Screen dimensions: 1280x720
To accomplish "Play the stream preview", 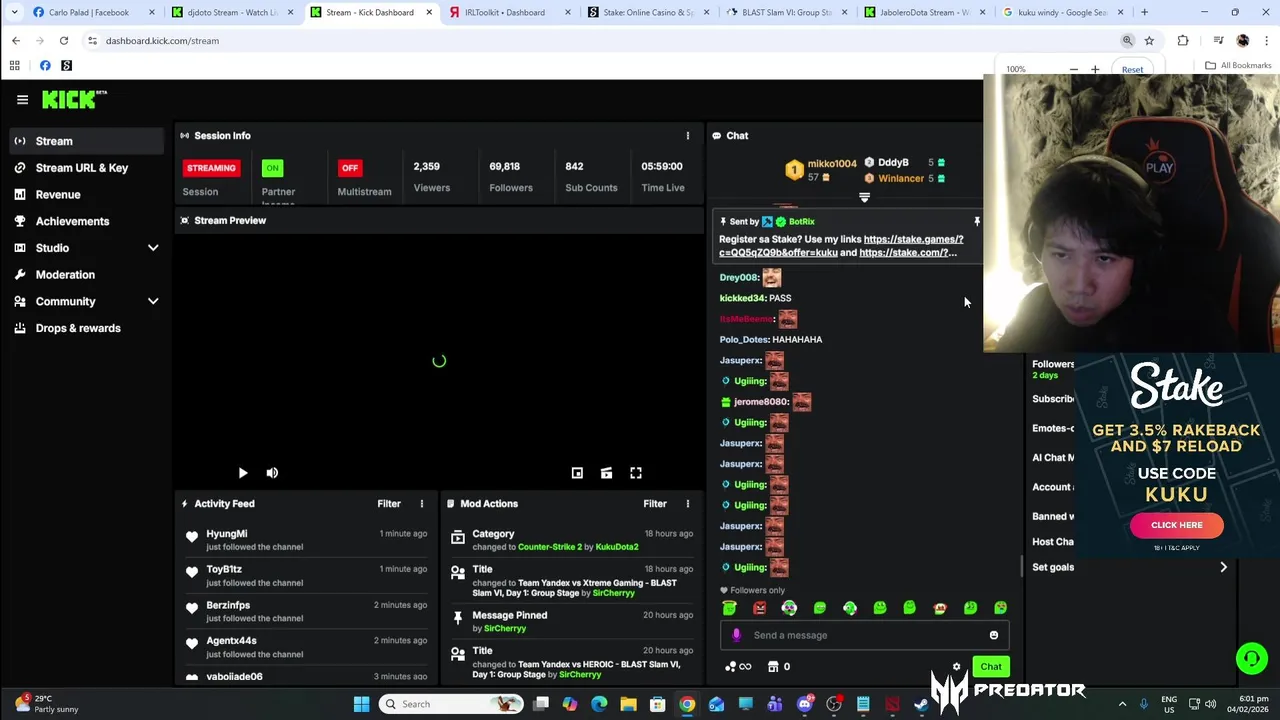I will [x=242, y=473].
